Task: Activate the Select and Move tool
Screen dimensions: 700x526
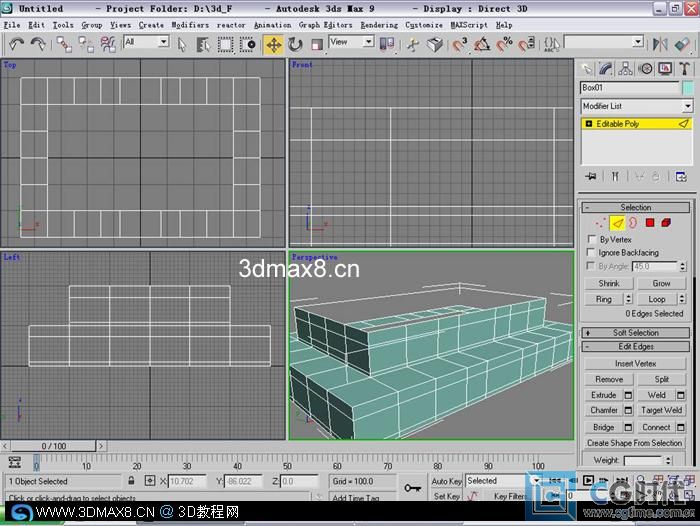Action: 274,45
